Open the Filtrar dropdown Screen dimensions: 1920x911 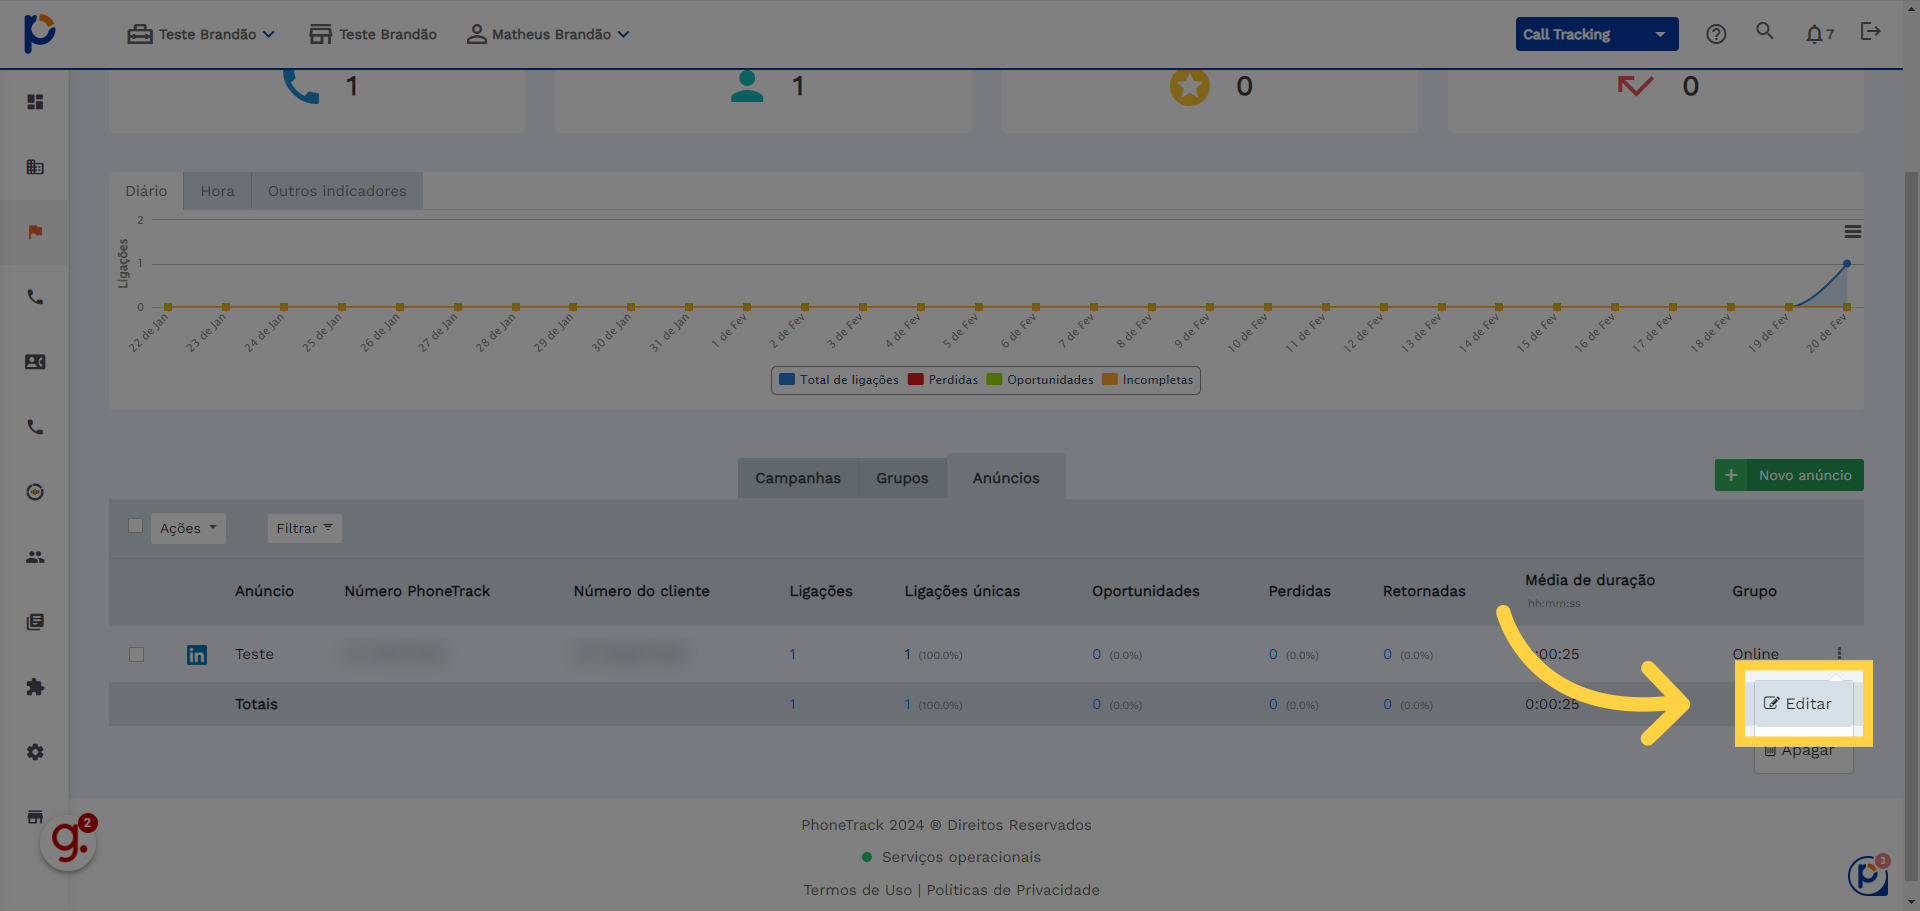click(305, 528)
